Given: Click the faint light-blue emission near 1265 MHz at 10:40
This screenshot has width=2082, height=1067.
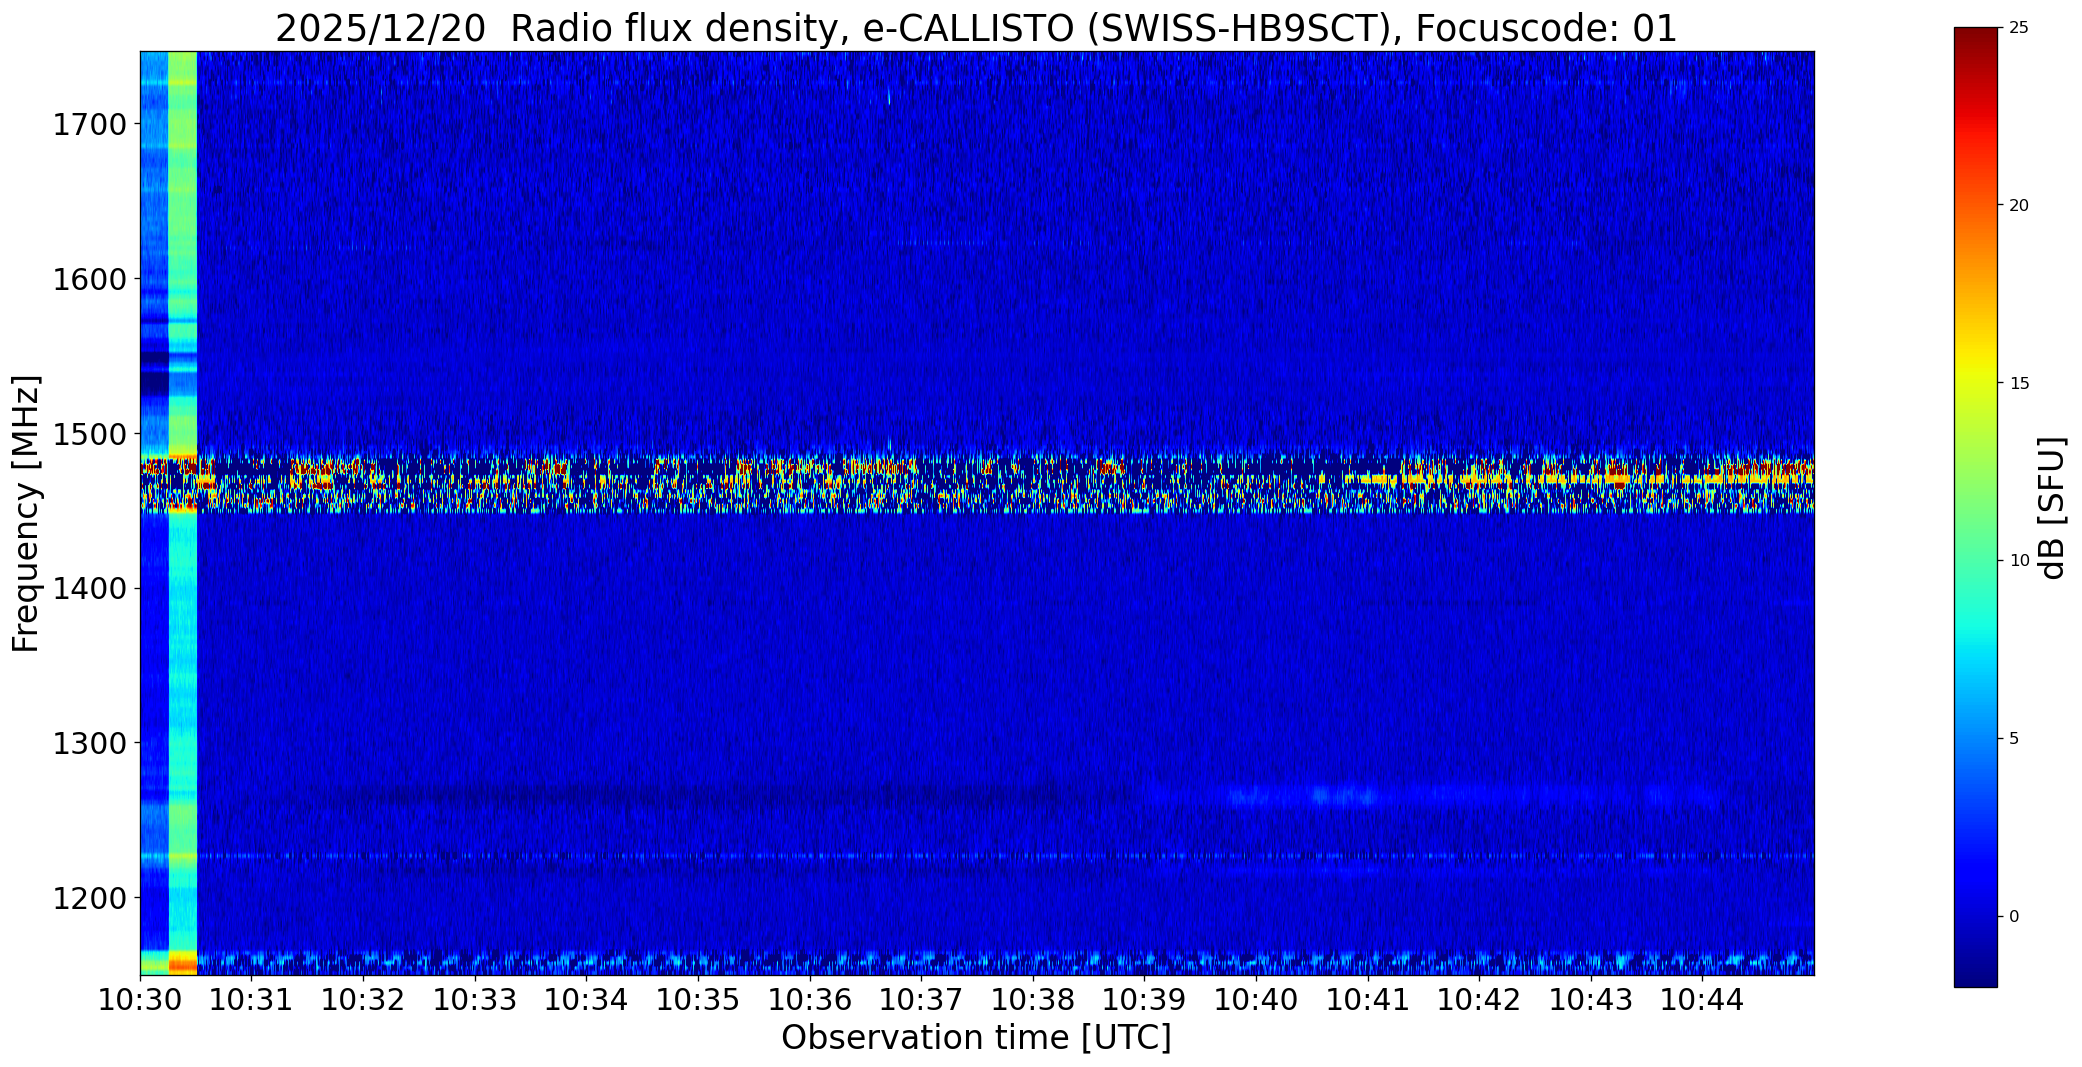Looking at the screenshot, I should (x=1300, y=796).
